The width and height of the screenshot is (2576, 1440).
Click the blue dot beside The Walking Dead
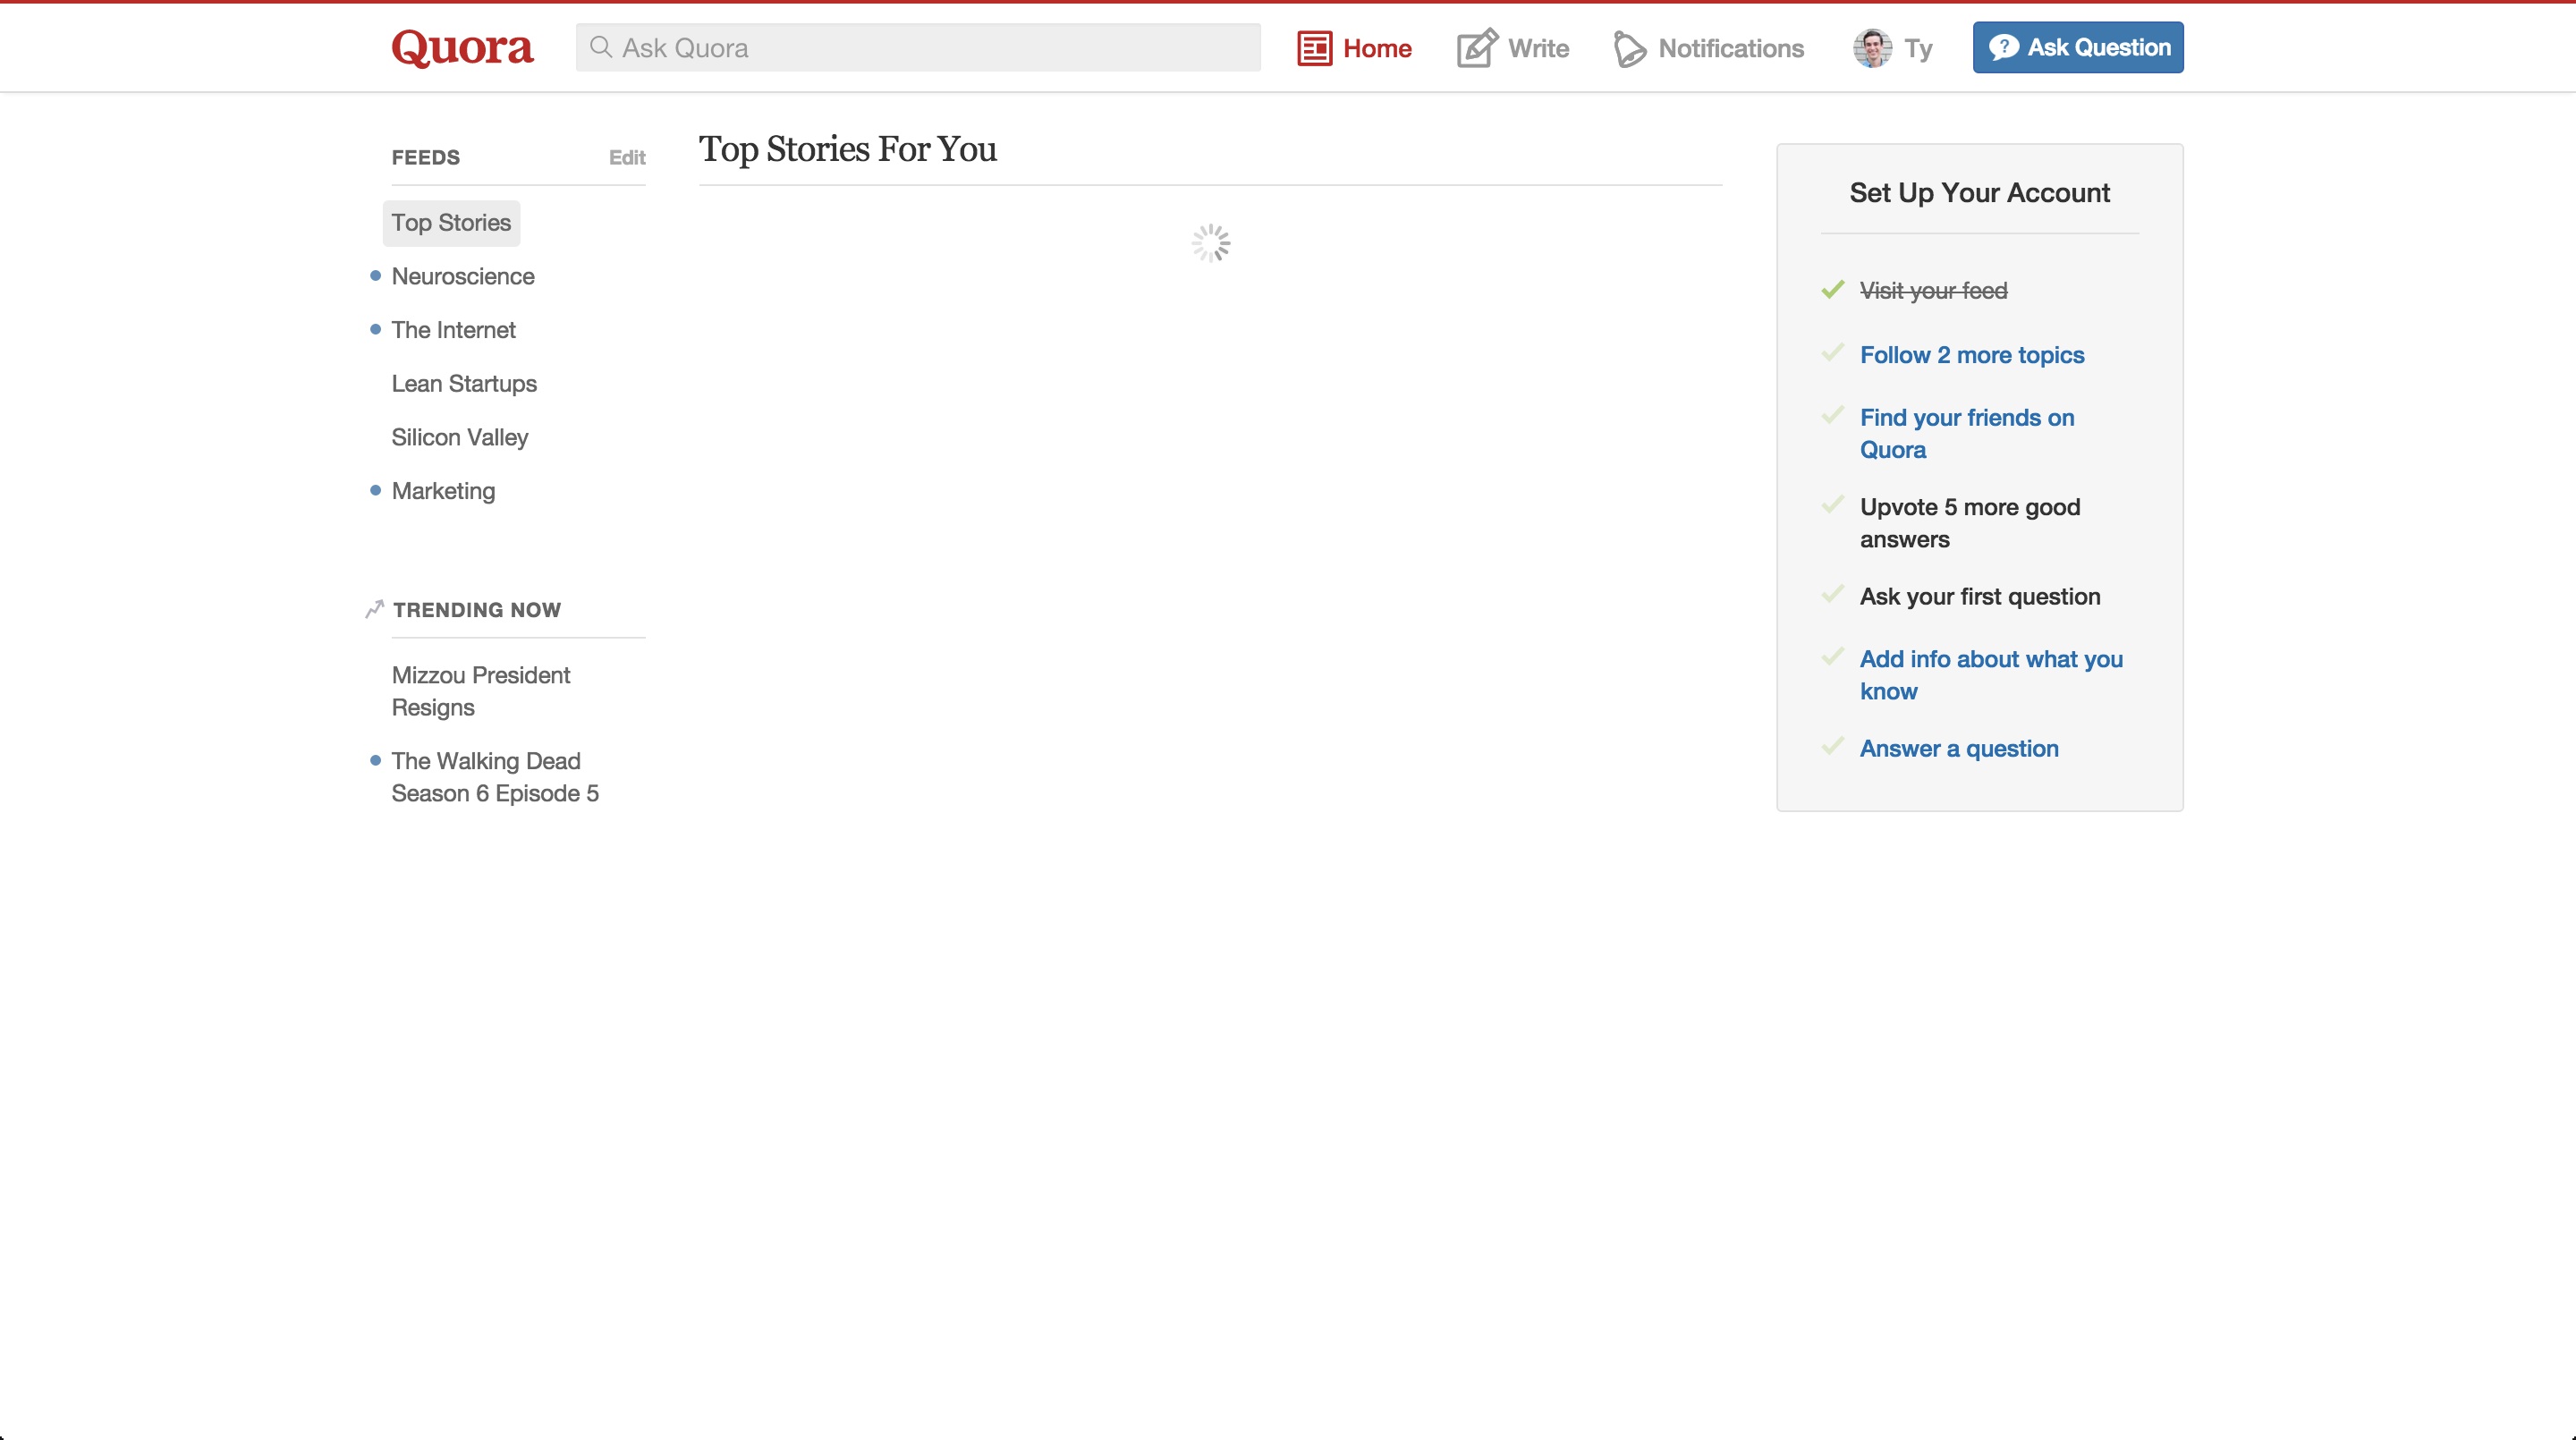[x=375, y=761]
